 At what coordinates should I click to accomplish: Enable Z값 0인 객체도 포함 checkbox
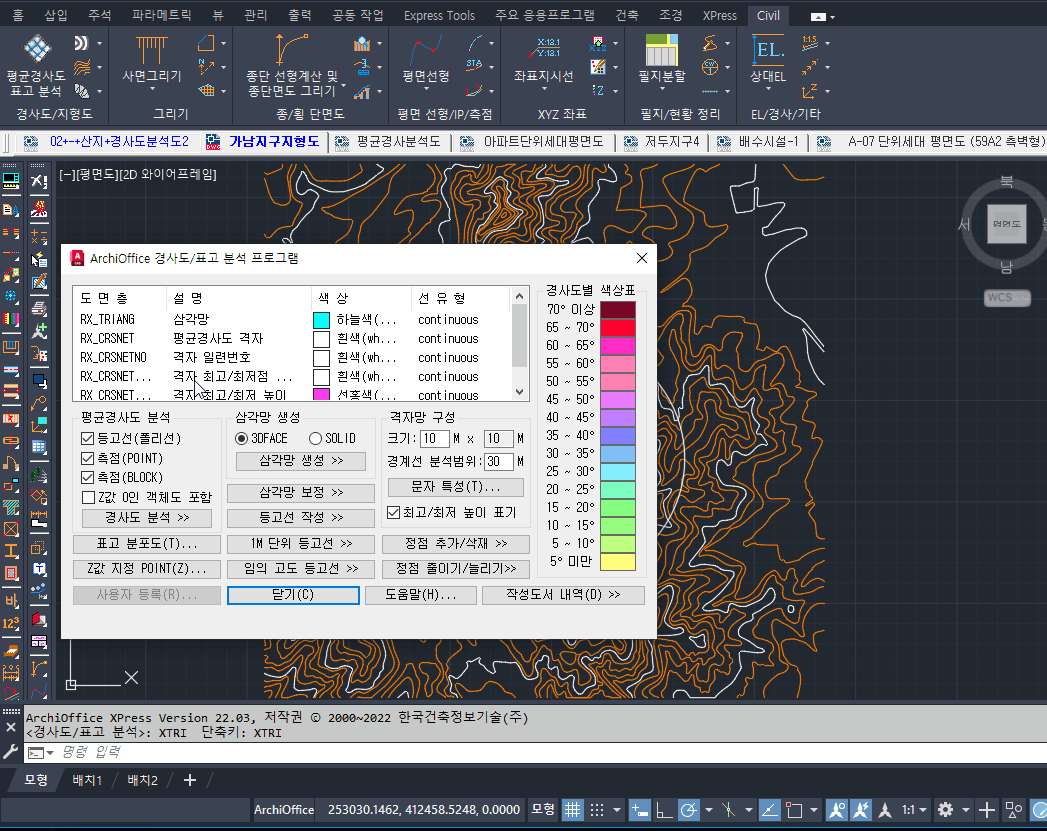click(x=87, y=497)
